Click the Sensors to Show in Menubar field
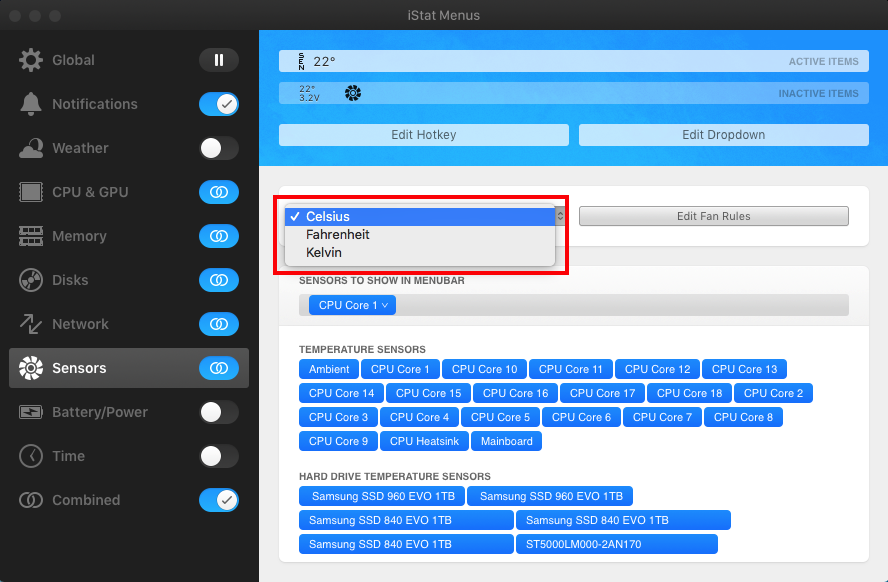Image resolution: width=888 pixels, height=582 pixels. [x=574, y=305]
